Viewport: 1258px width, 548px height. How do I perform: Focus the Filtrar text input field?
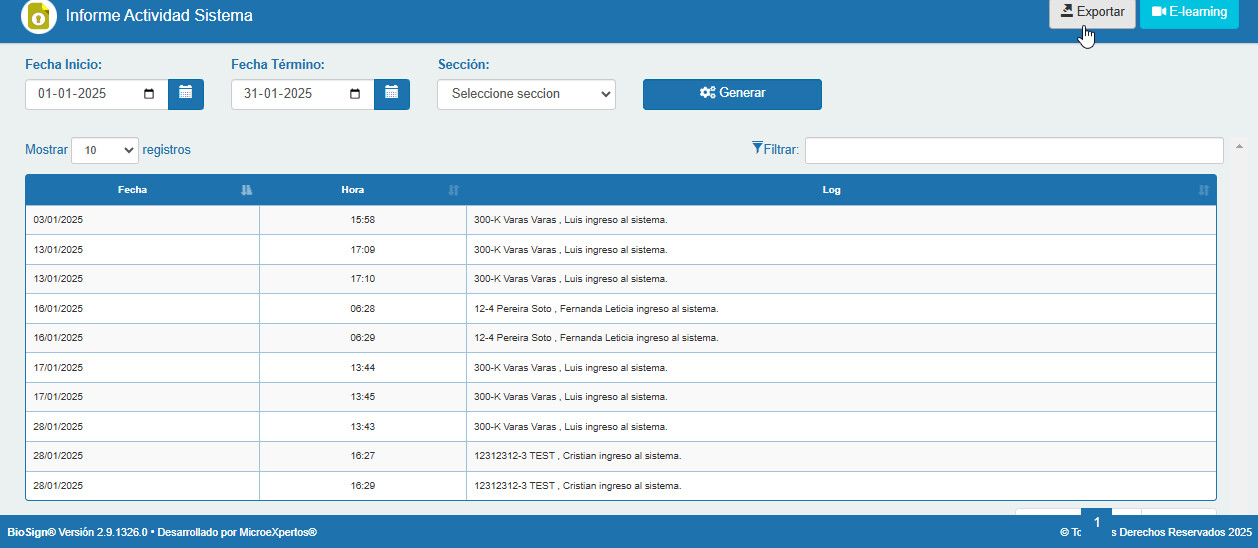tap(1014, 150)
